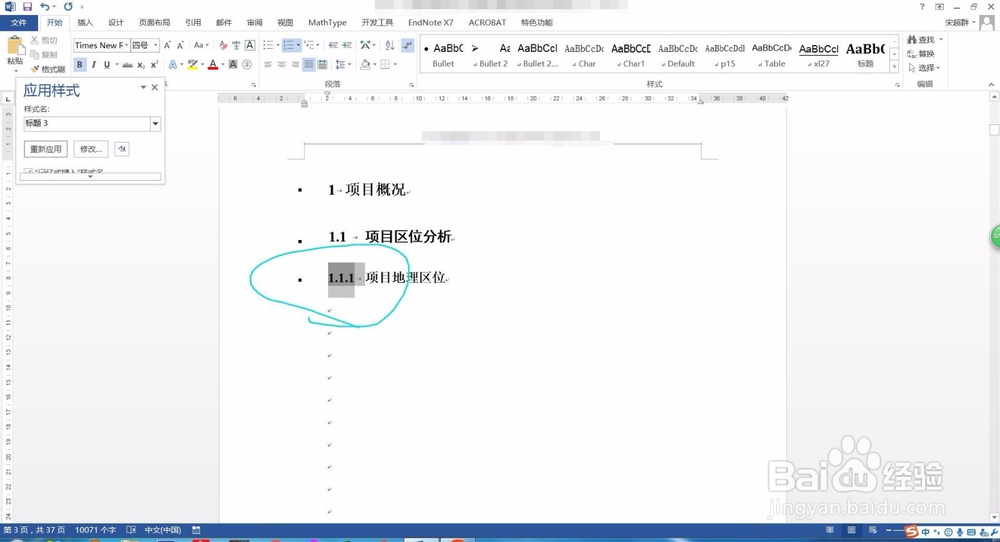Toggle justify alignment
1000x542 pixels.
pyautogui.click(x=309, y=64)
